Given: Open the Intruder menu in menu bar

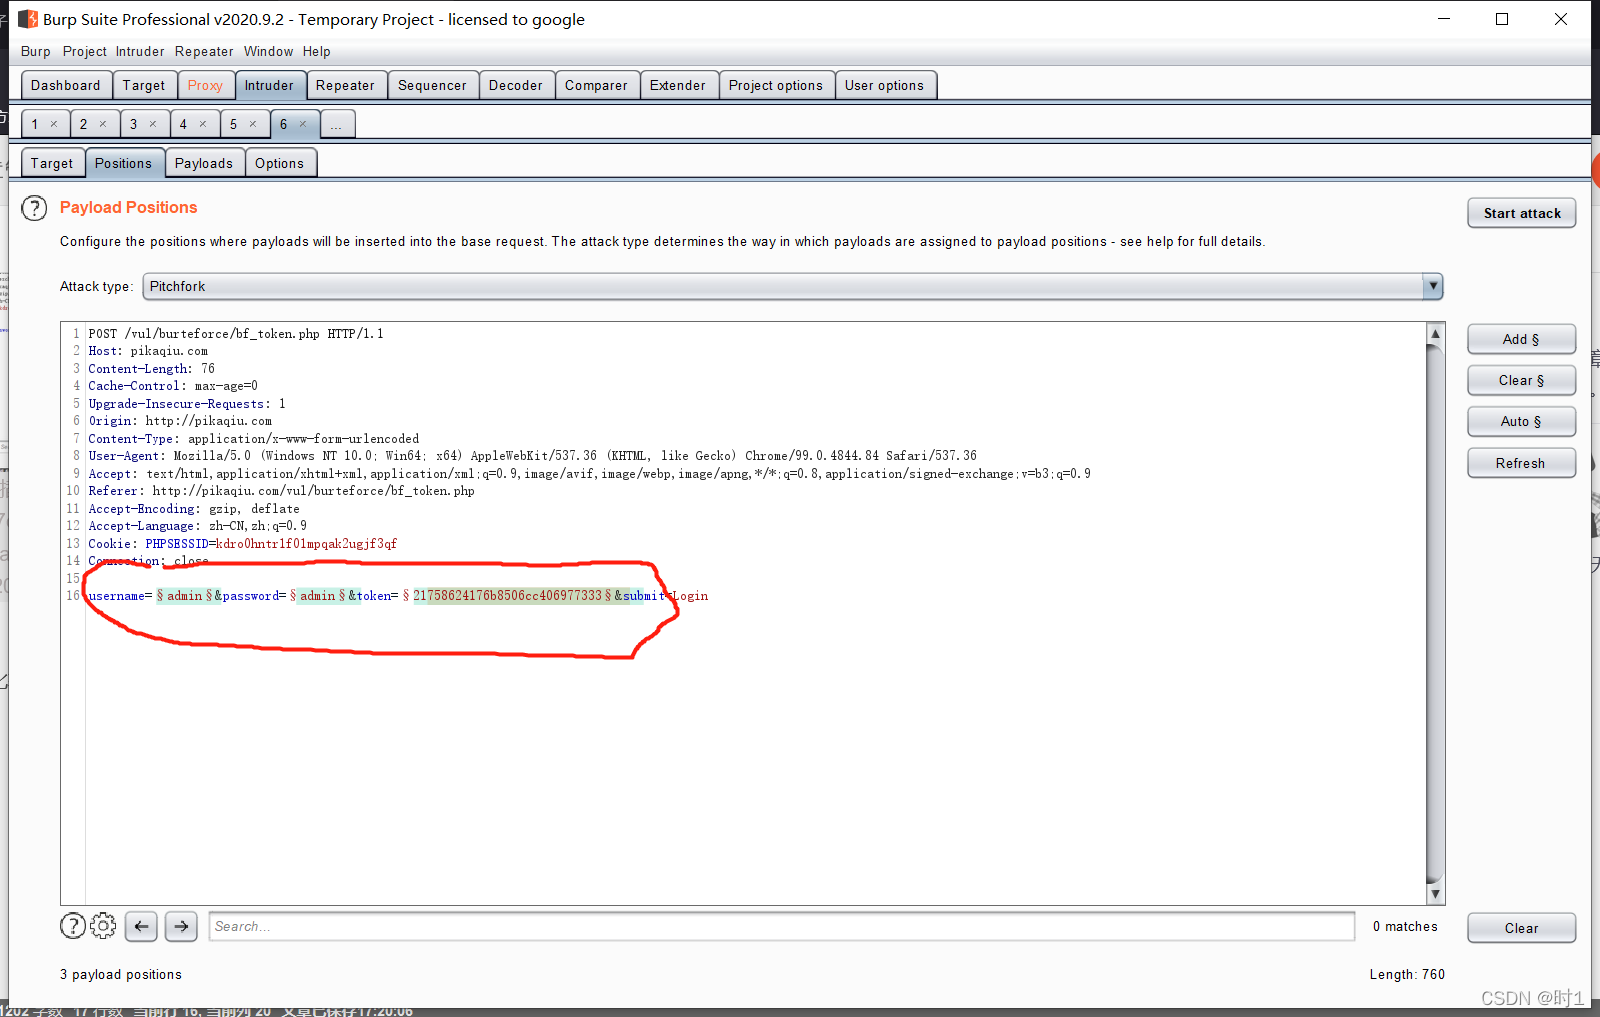Looking at the screenshot, I should tap(140, 51).
